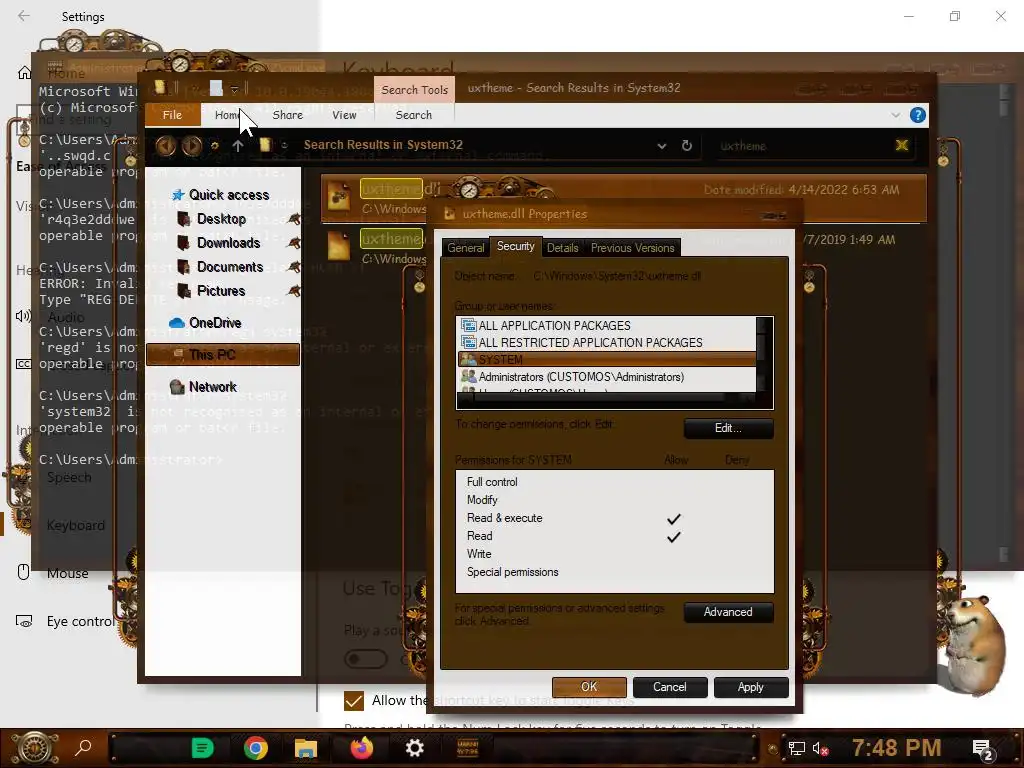The height and width of the screenshot is (768, 1024).
Task: Click Cancel in uxtheme.dll Properties
Action: coord(669,687)
